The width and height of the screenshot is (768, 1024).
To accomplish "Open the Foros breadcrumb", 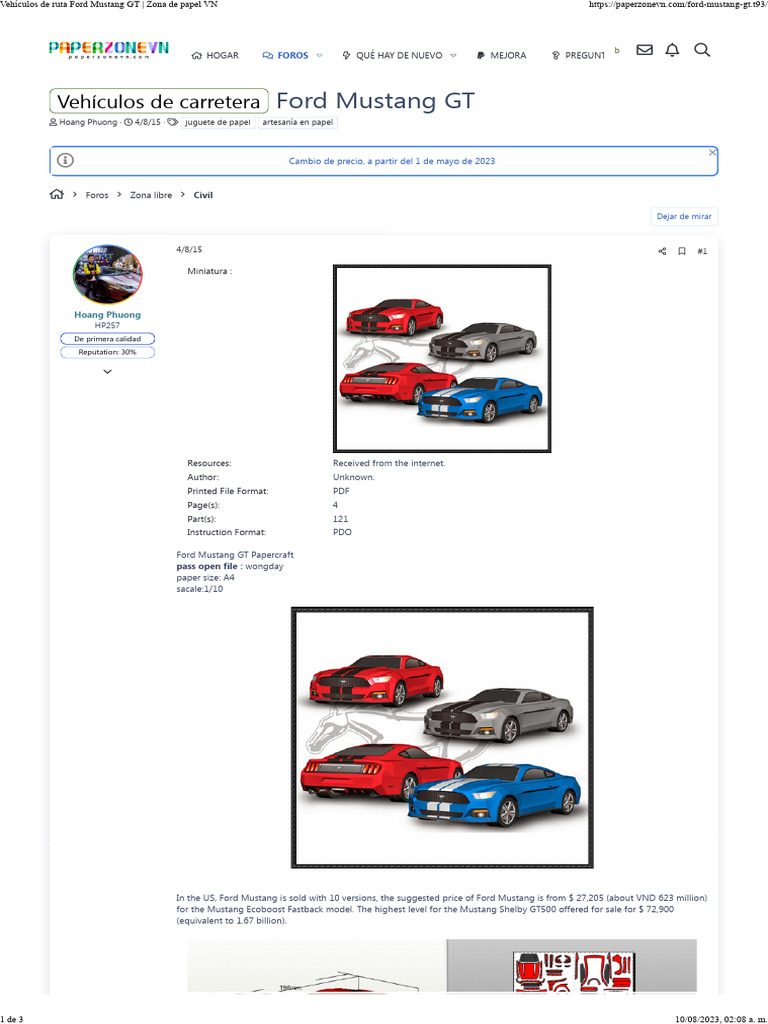I will 97,195.
